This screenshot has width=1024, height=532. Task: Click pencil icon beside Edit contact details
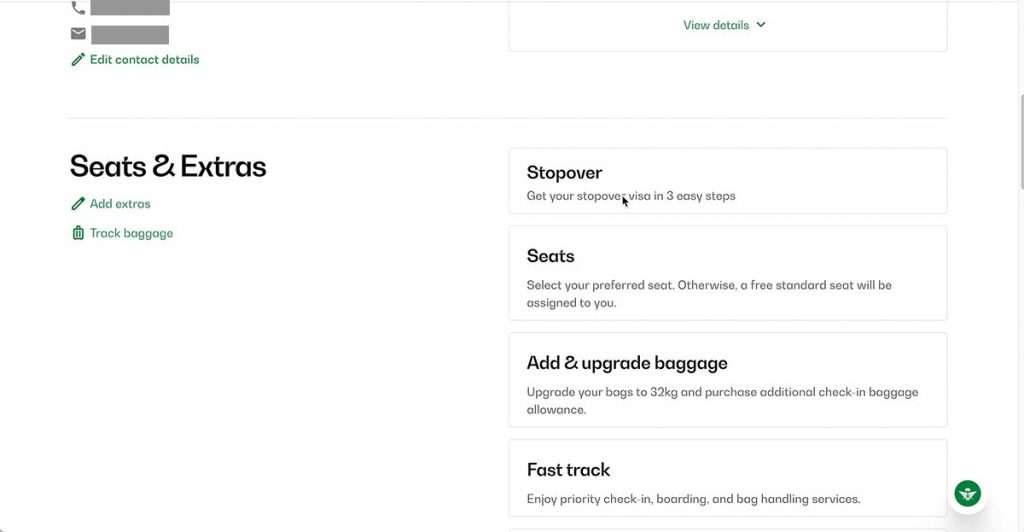click(x=78, y=60)
